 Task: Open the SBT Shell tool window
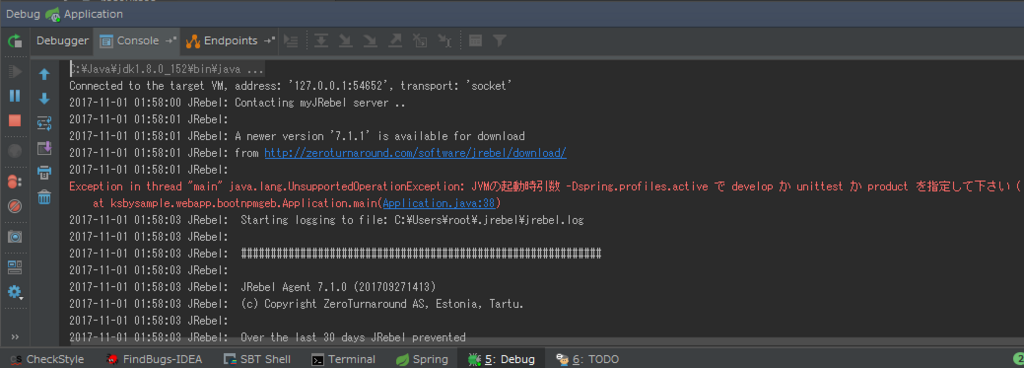(x=257, y=359)
